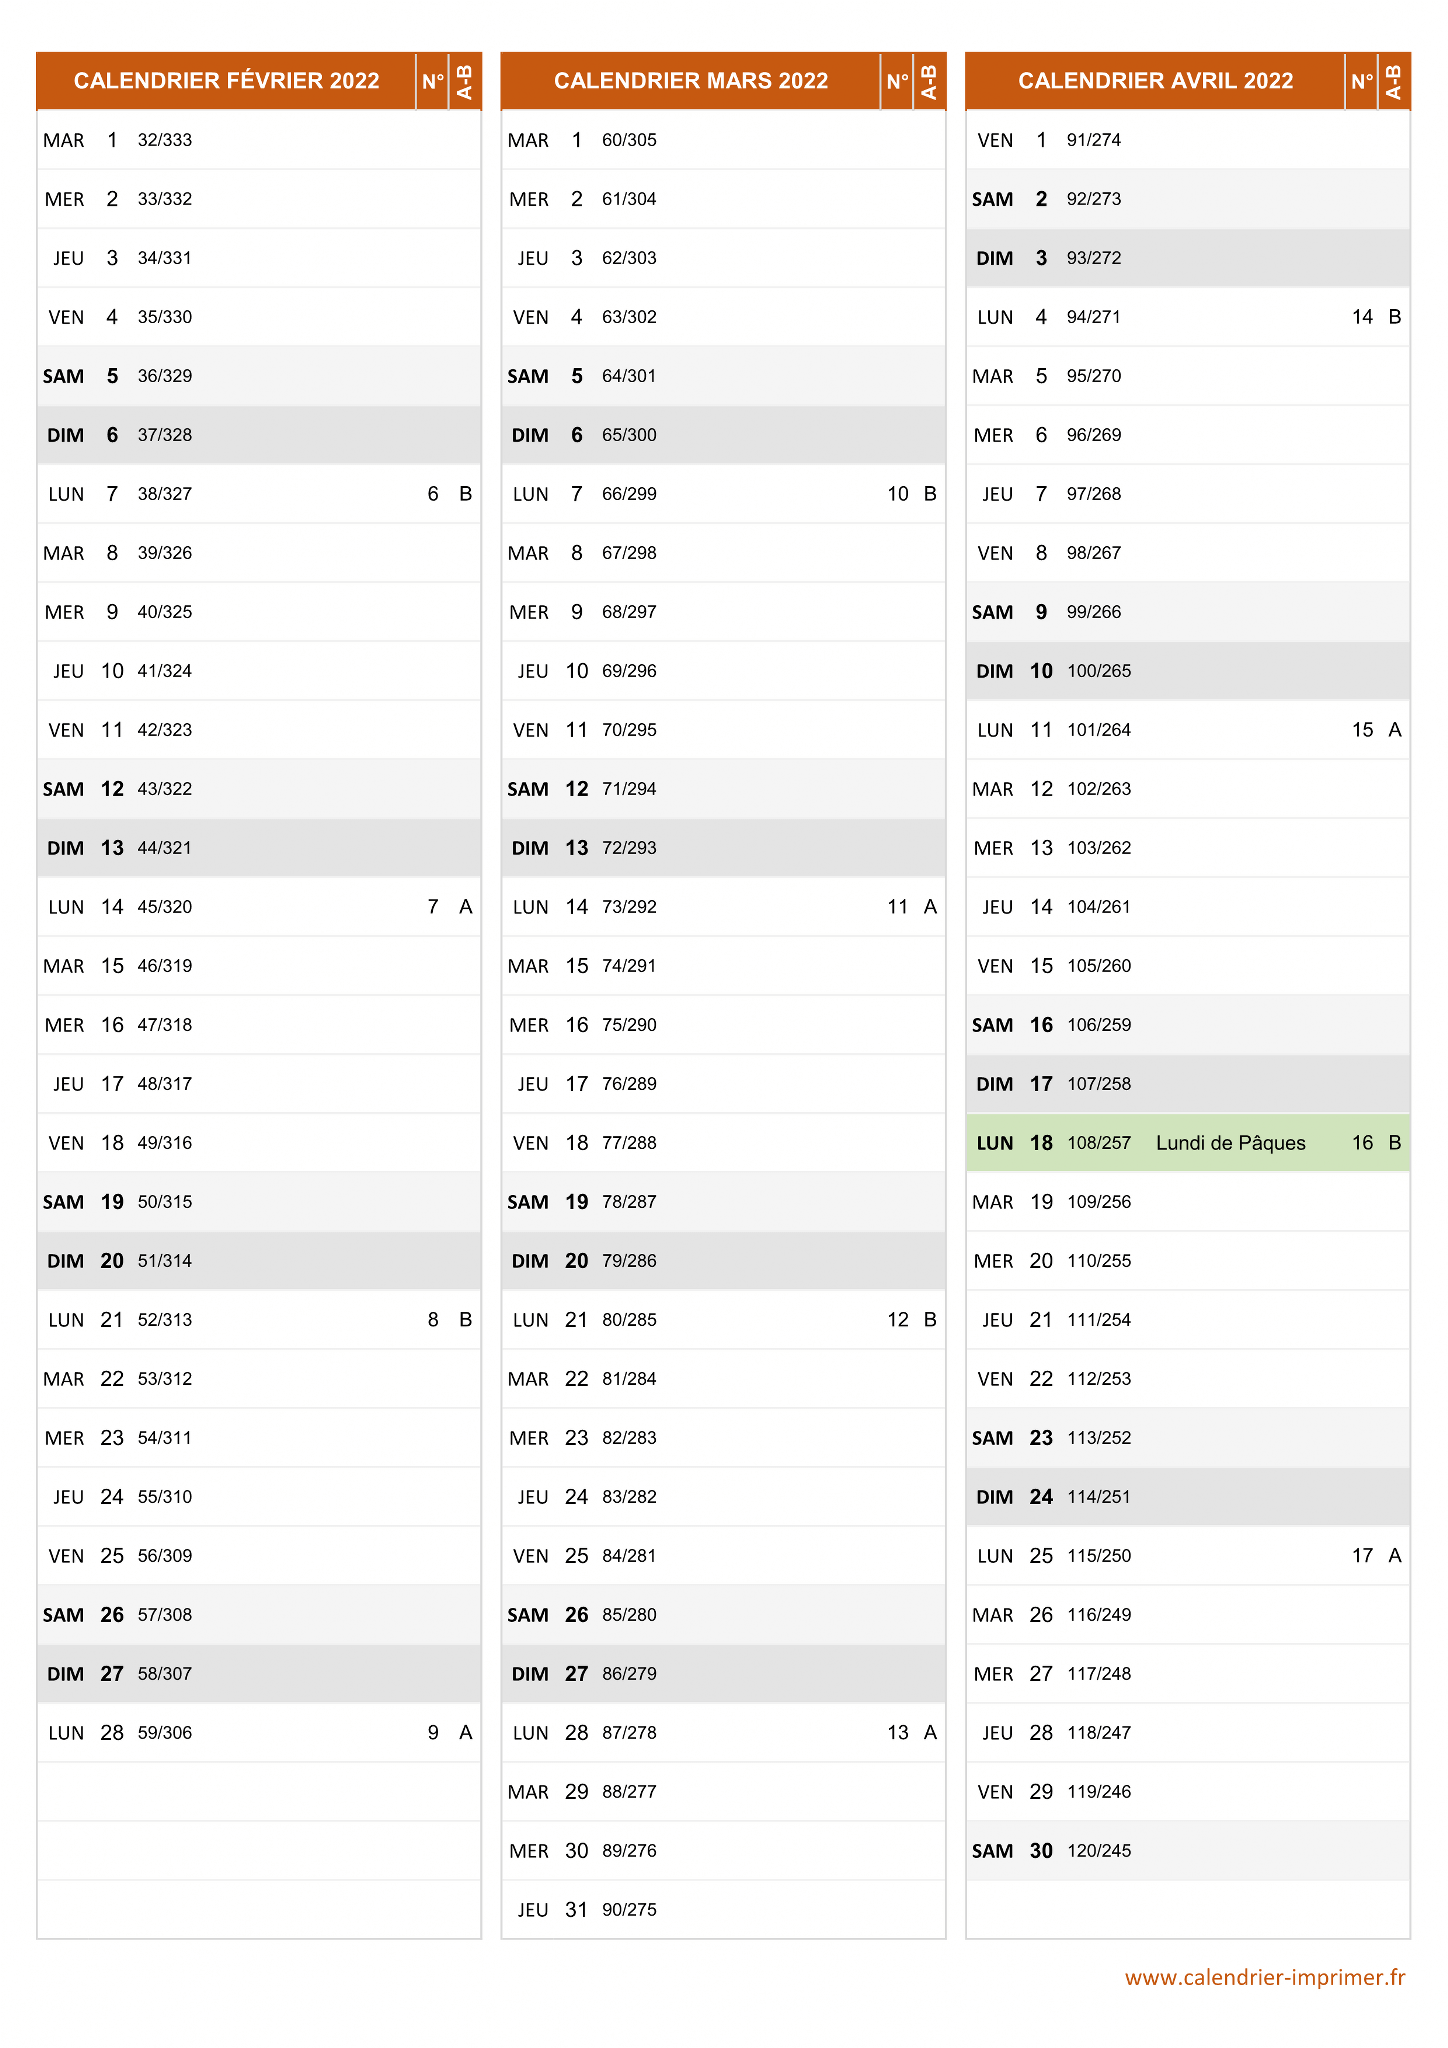Select the Calendrier Février 2022 header
Image resolution: width=1448 pixels, height=2048 pixels.
pos(226,81)
